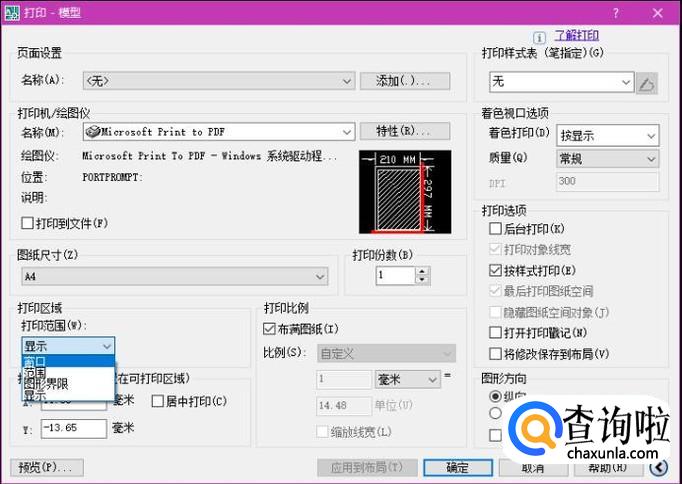
Task: Toggle 打印对象线宽 checkbox
Action: (x=495, y=250)
